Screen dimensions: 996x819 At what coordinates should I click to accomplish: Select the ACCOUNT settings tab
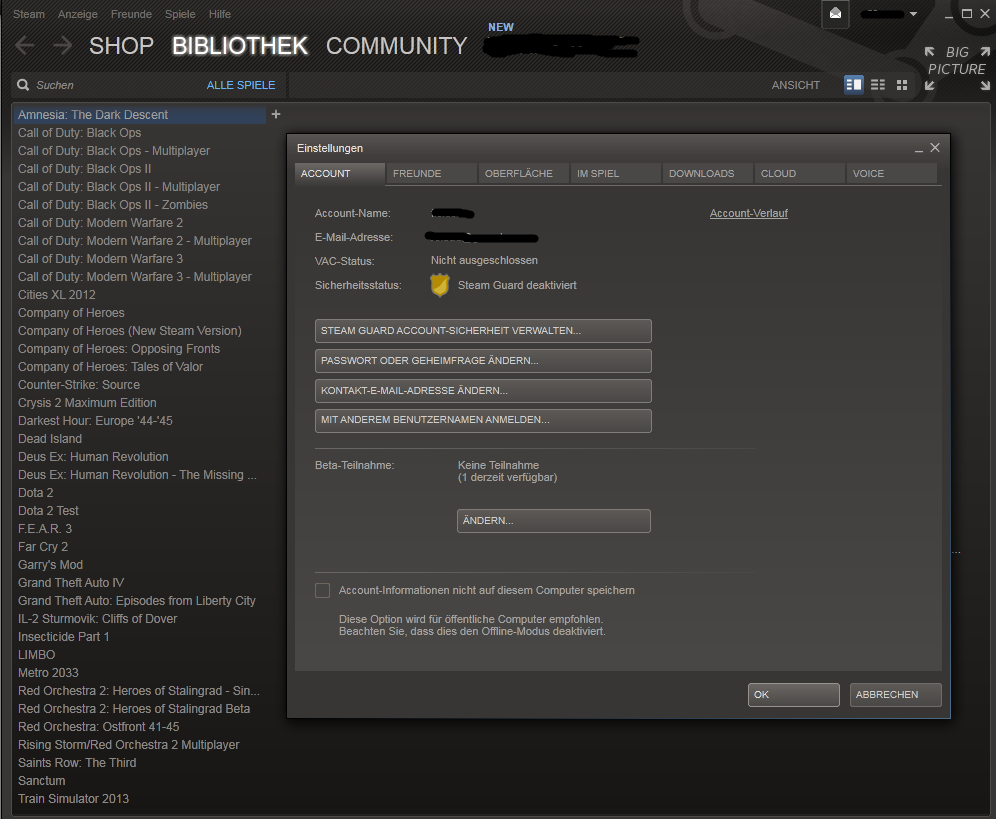[x=340, y=173]
